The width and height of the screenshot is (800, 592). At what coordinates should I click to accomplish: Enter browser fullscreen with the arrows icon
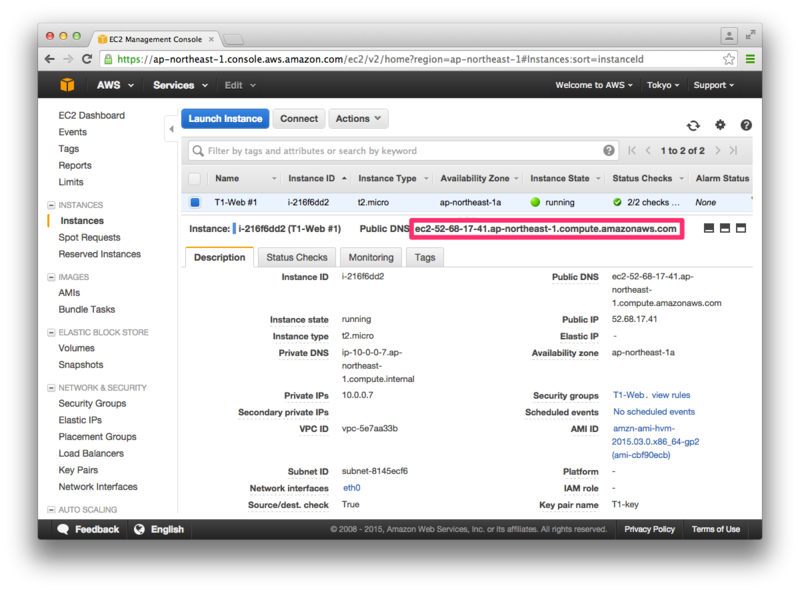pyautogui.click(x=750, y=35)
